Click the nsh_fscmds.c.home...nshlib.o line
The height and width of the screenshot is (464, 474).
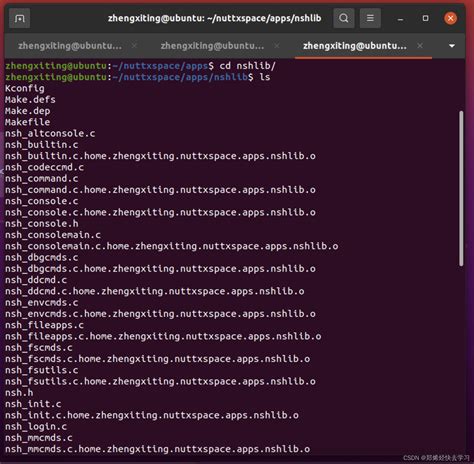[158, 359]
